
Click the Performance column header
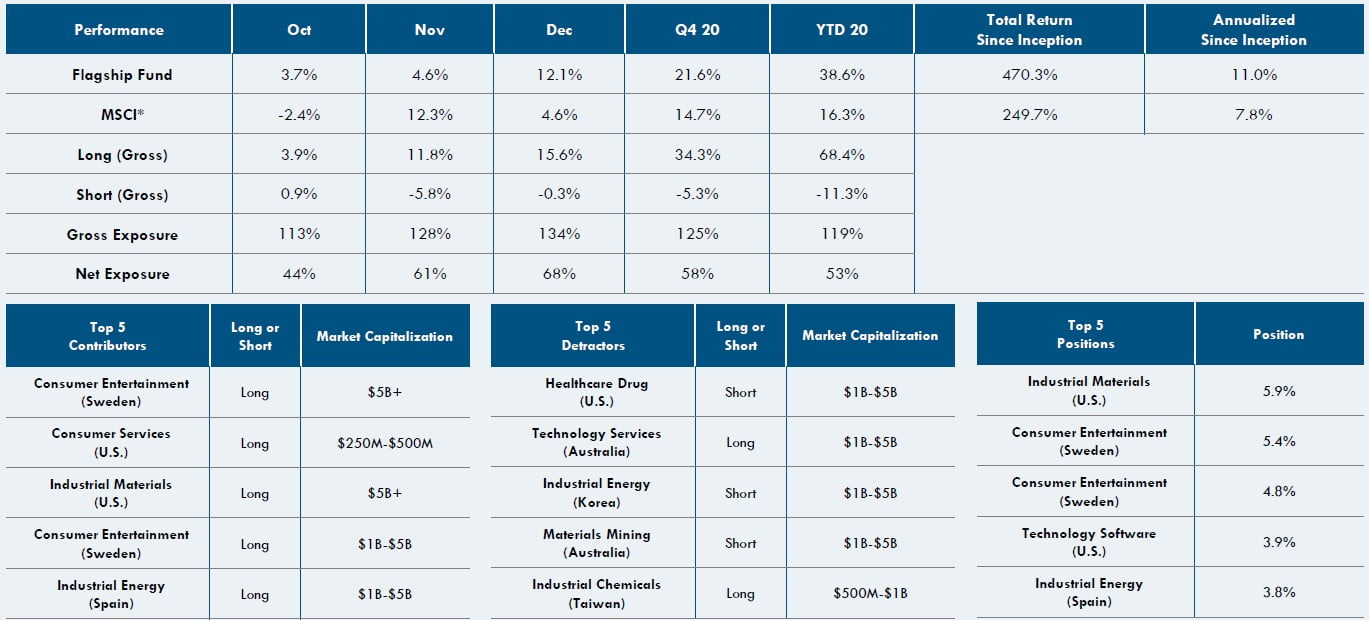click(118, 30)
